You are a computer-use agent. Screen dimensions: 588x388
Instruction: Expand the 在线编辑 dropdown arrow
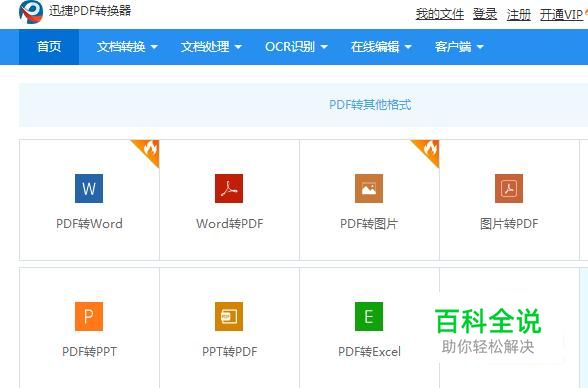[x=408, y=47]
